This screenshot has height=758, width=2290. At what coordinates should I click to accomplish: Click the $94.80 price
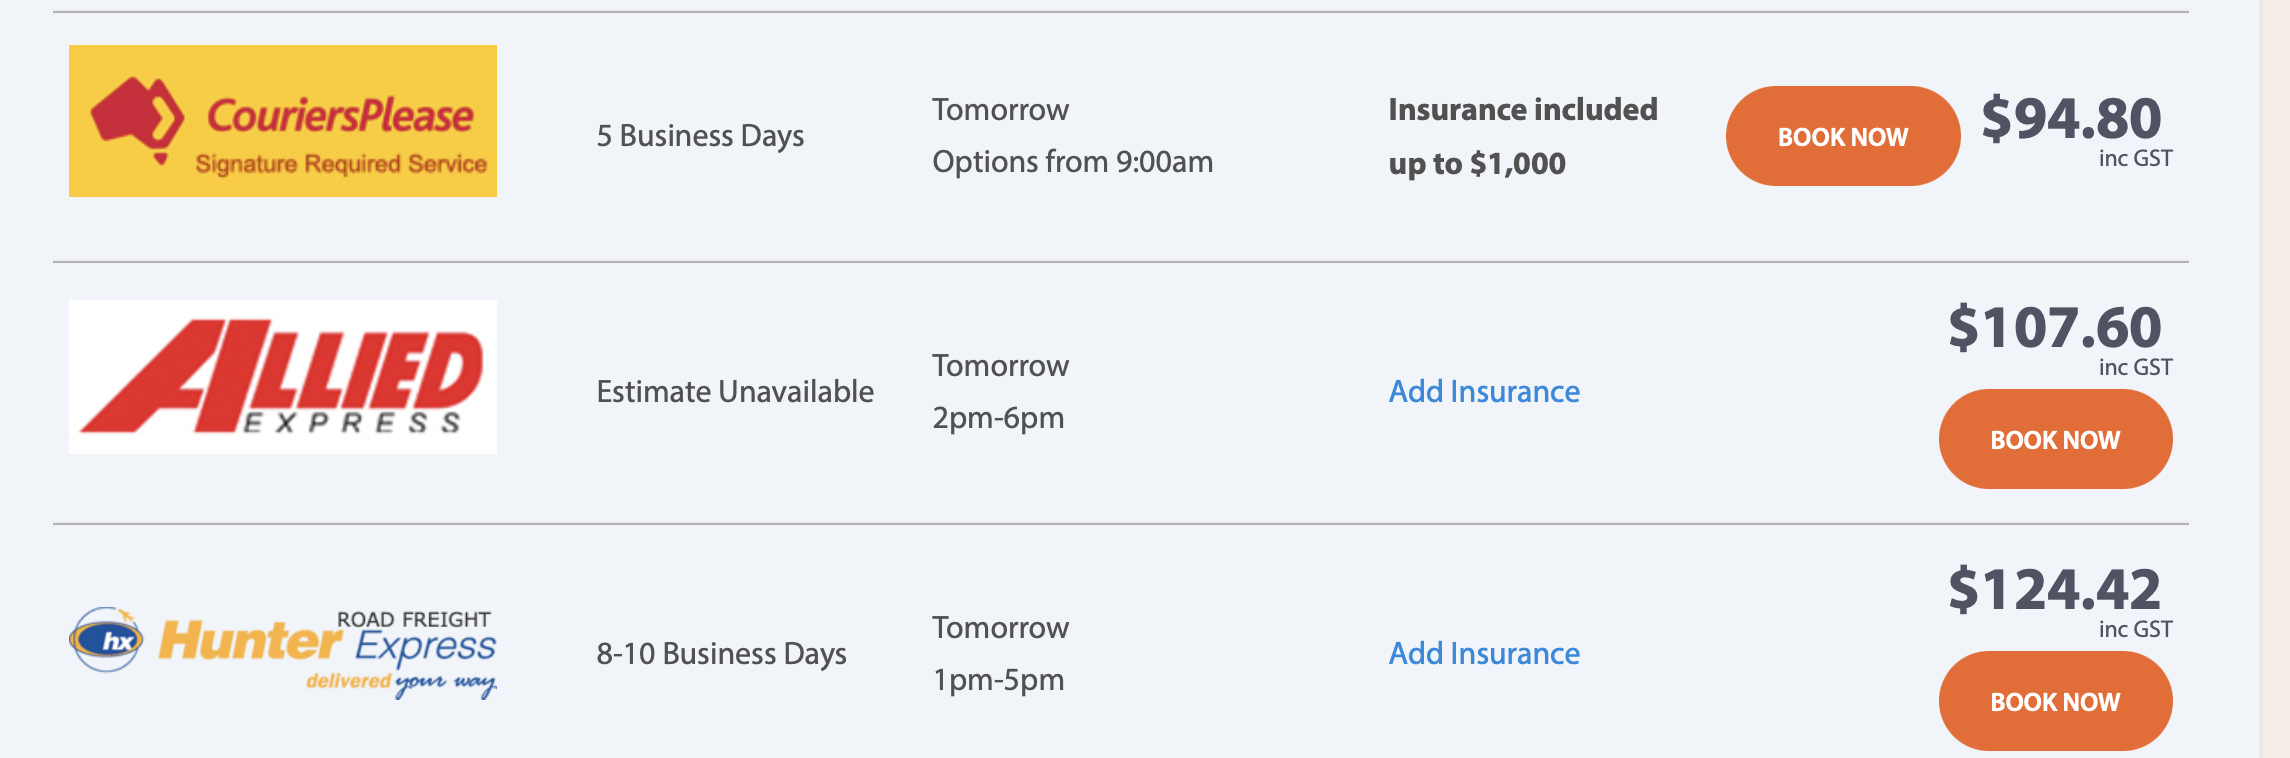[x=2071, y=119]
